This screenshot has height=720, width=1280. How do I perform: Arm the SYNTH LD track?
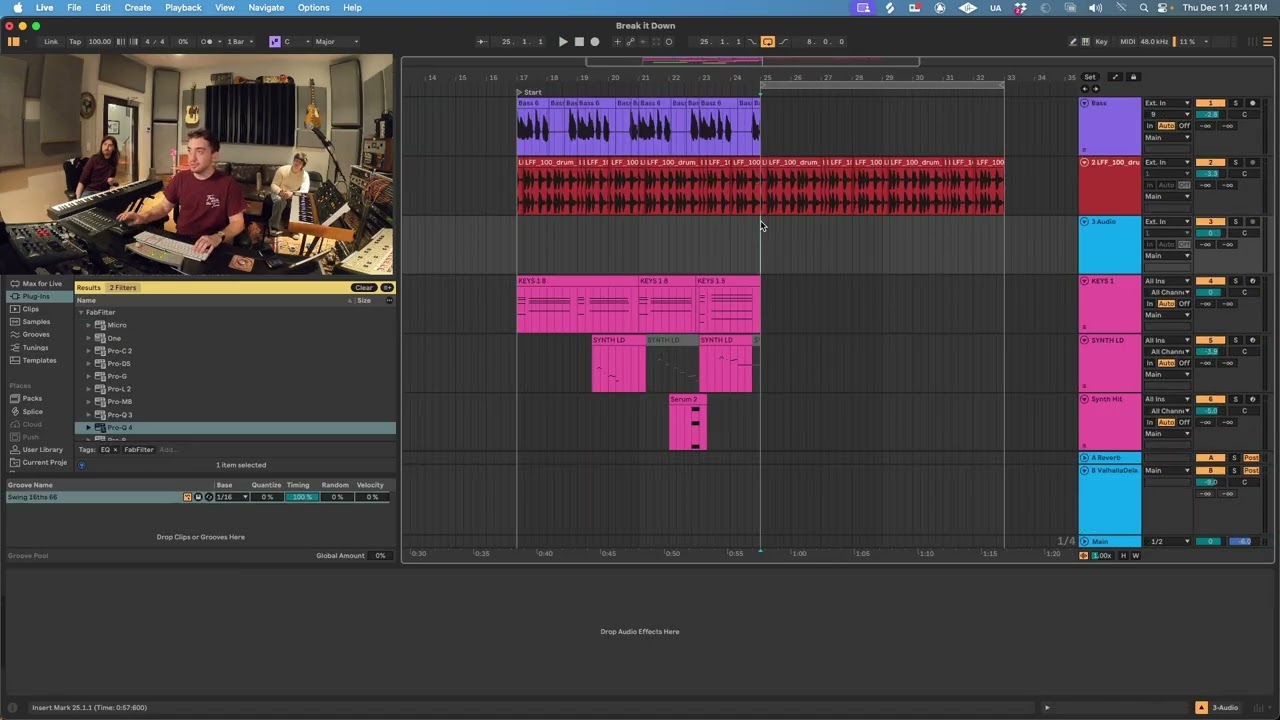[x=1252, y=340]
